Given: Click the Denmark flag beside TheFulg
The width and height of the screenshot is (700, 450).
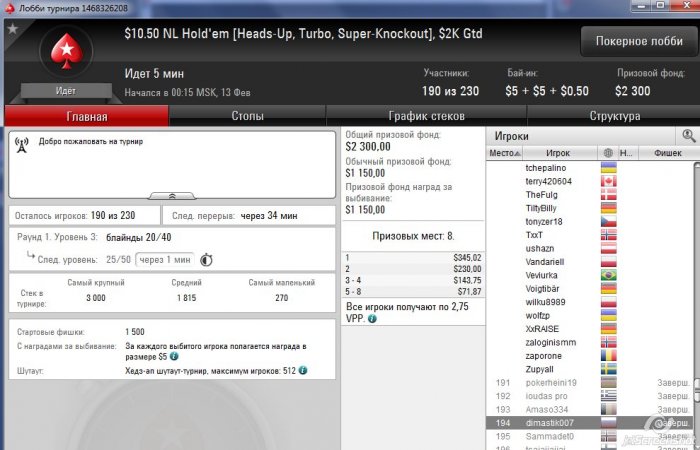Looking at the screenshot, I should 608,195.
